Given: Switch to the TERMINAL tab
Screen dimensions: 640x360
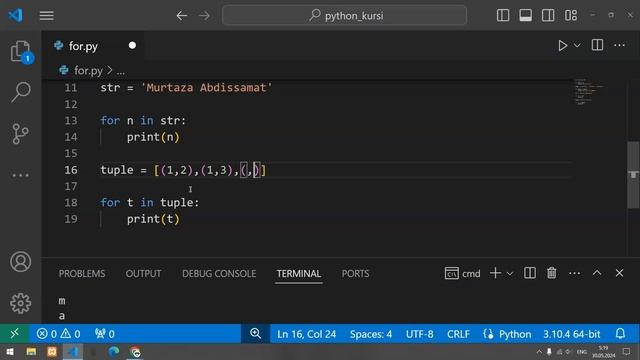Looking at the screenshot, I should click(x=299, y=273).
